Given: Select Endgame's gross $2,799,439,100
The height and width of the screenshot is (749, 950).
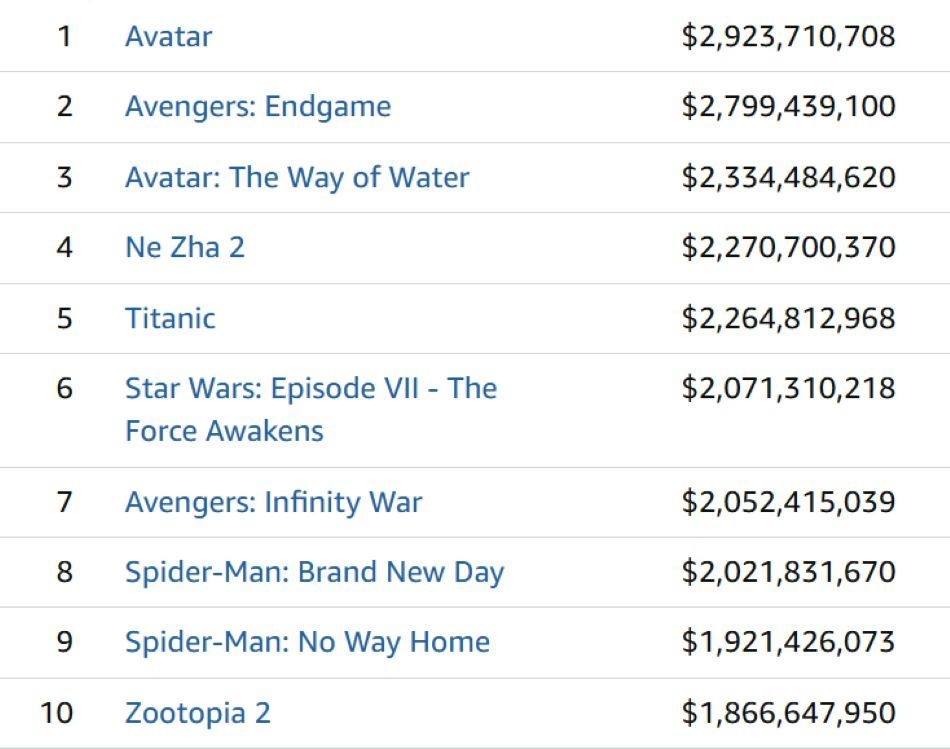Looking at the screenshot, I should [x=788, y=107].
